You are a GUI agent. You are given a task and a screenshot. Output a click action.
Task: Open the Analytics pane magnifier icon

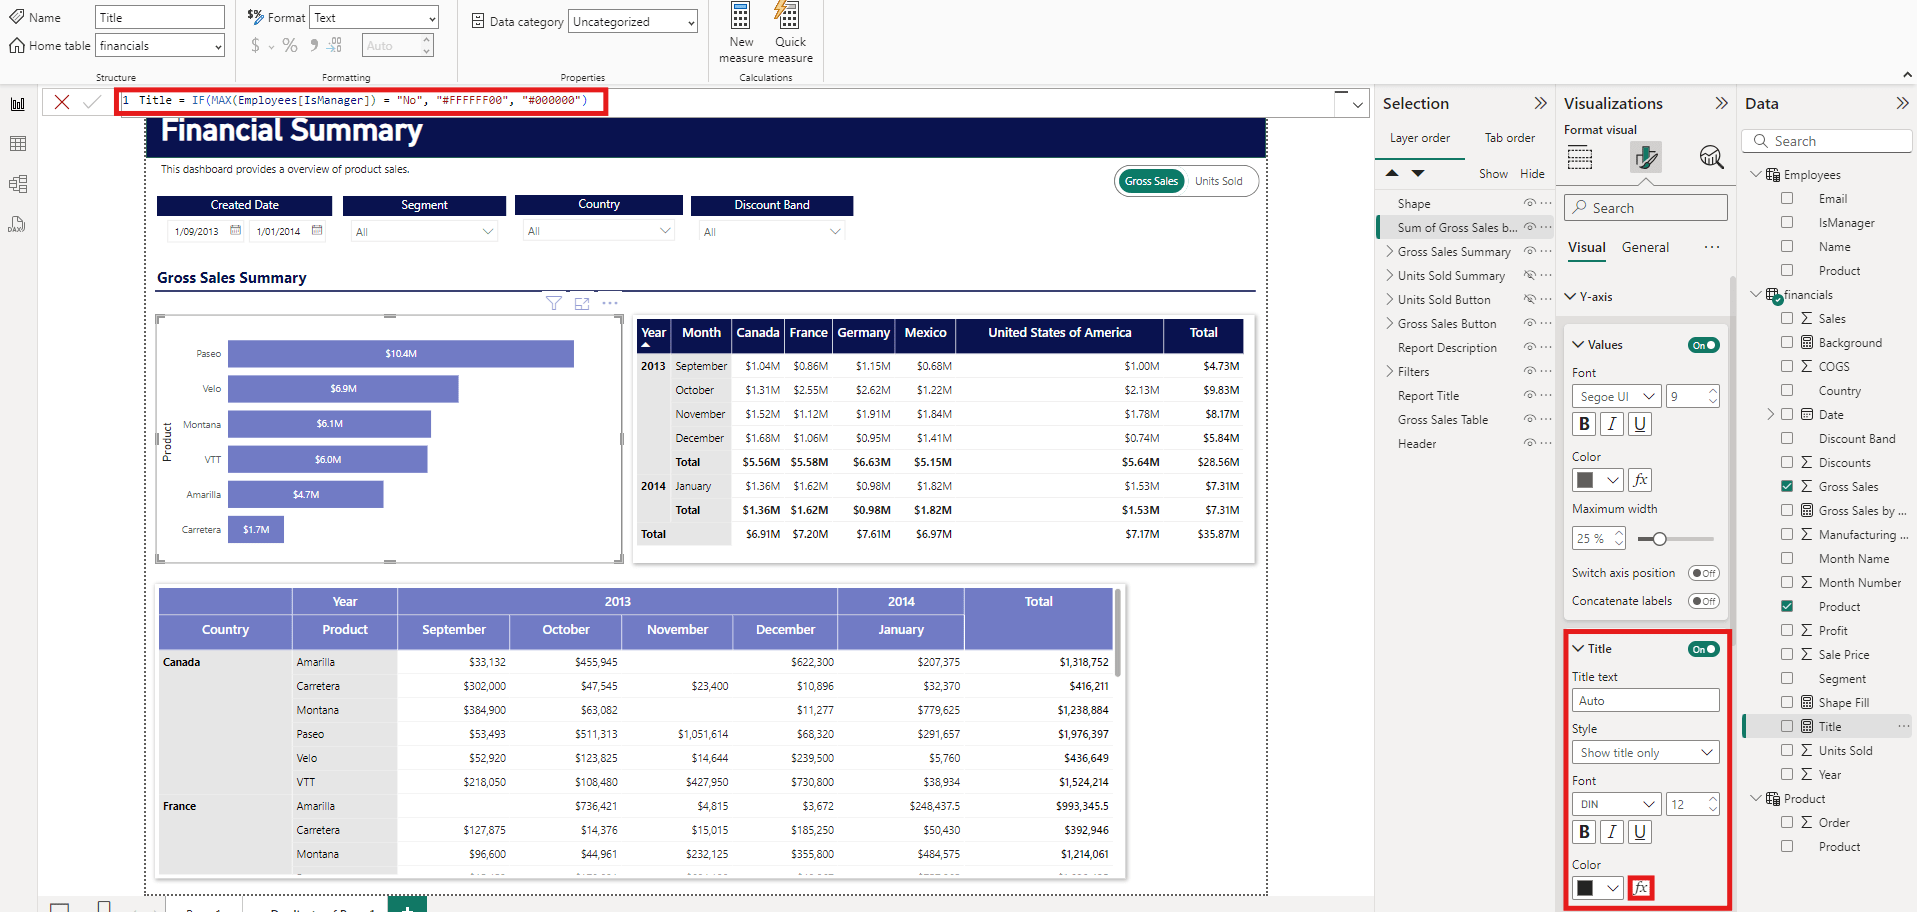tap(1711, 157)
